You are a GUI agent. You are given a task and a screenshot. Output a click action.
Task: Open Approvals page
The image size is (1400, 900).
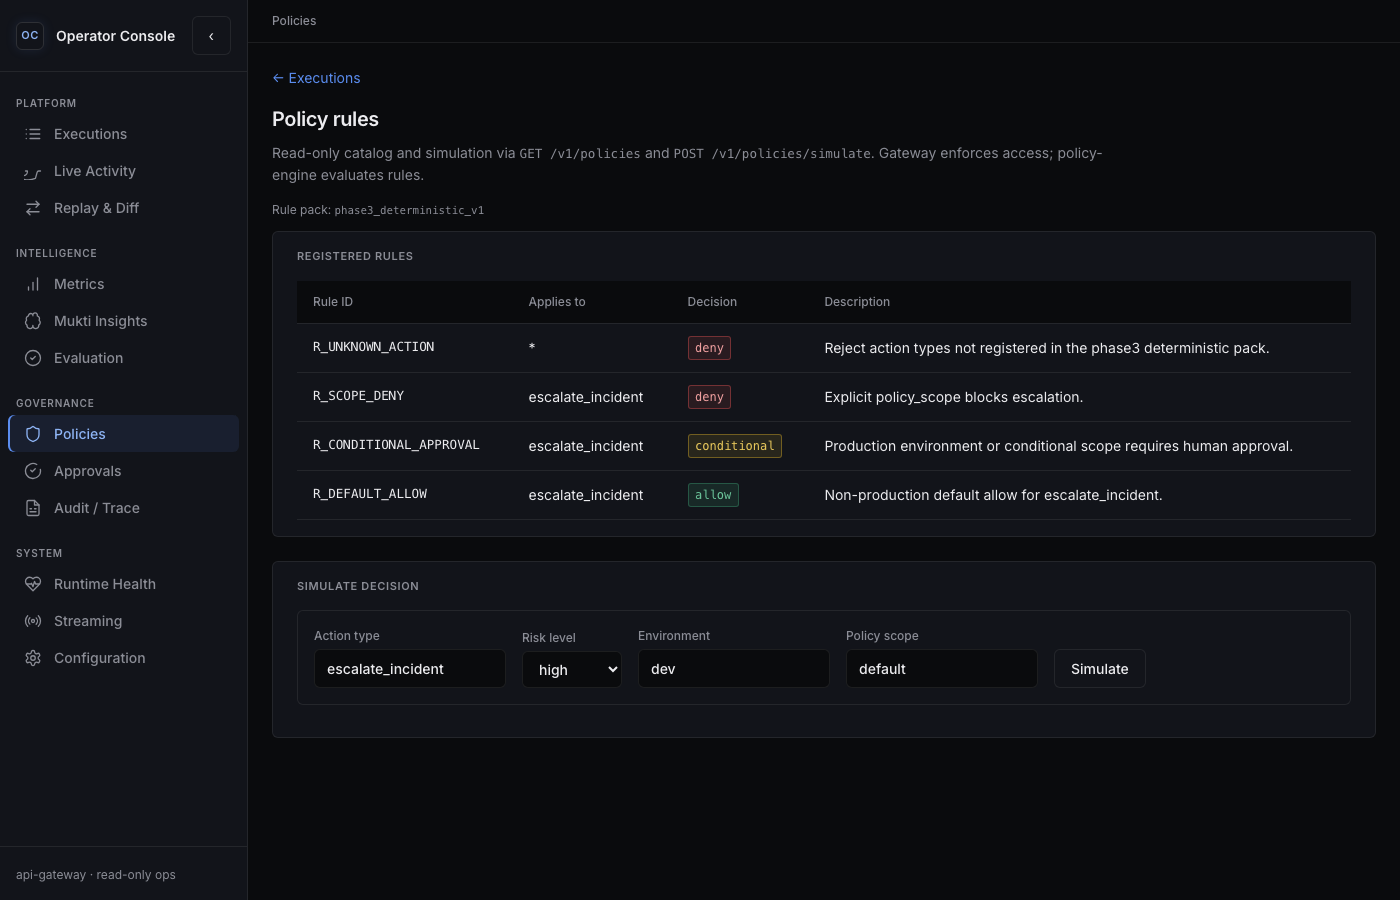pyautogui.click(x=124, y=471)
